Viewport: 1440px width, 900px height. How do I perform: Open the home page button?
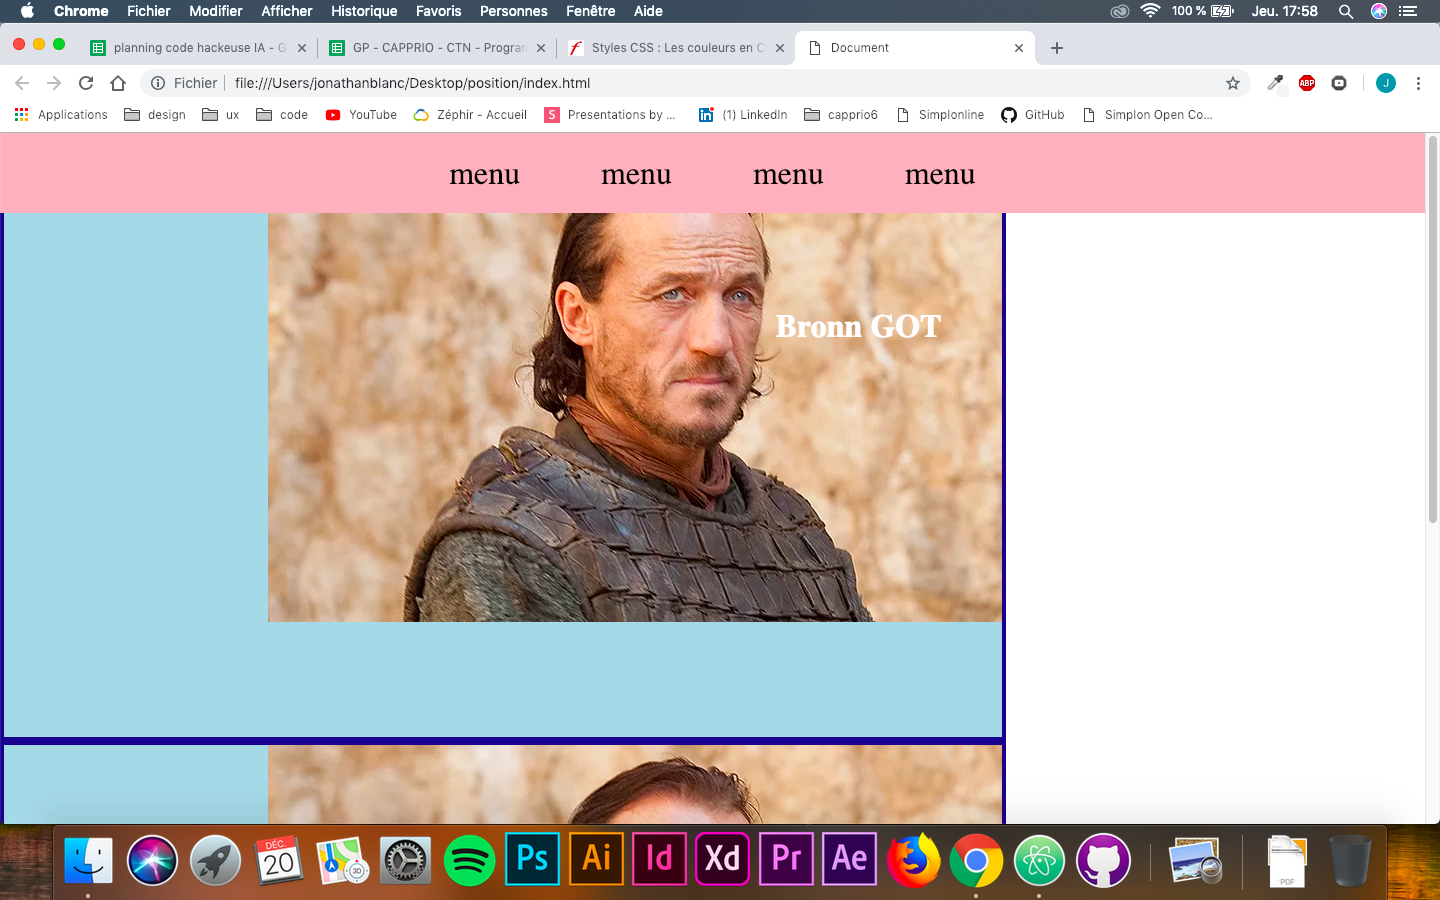118,83
